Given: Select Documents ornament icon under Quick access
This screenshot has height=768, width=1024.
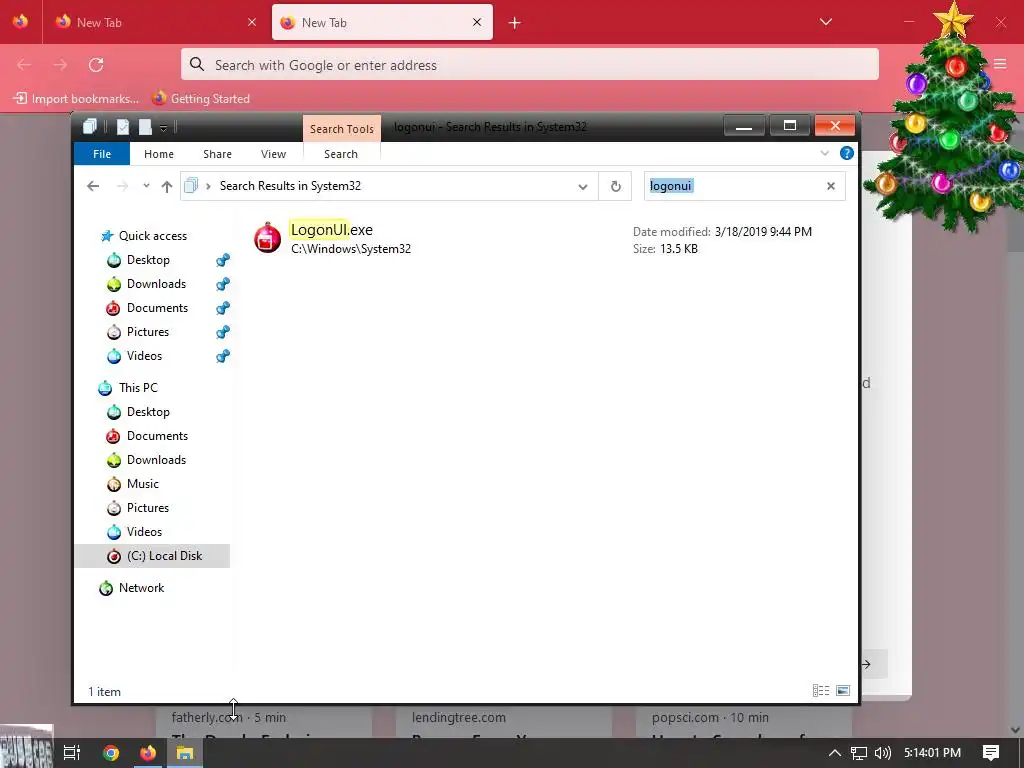Looking at the screenshot, I should click(x=114, y=308).
